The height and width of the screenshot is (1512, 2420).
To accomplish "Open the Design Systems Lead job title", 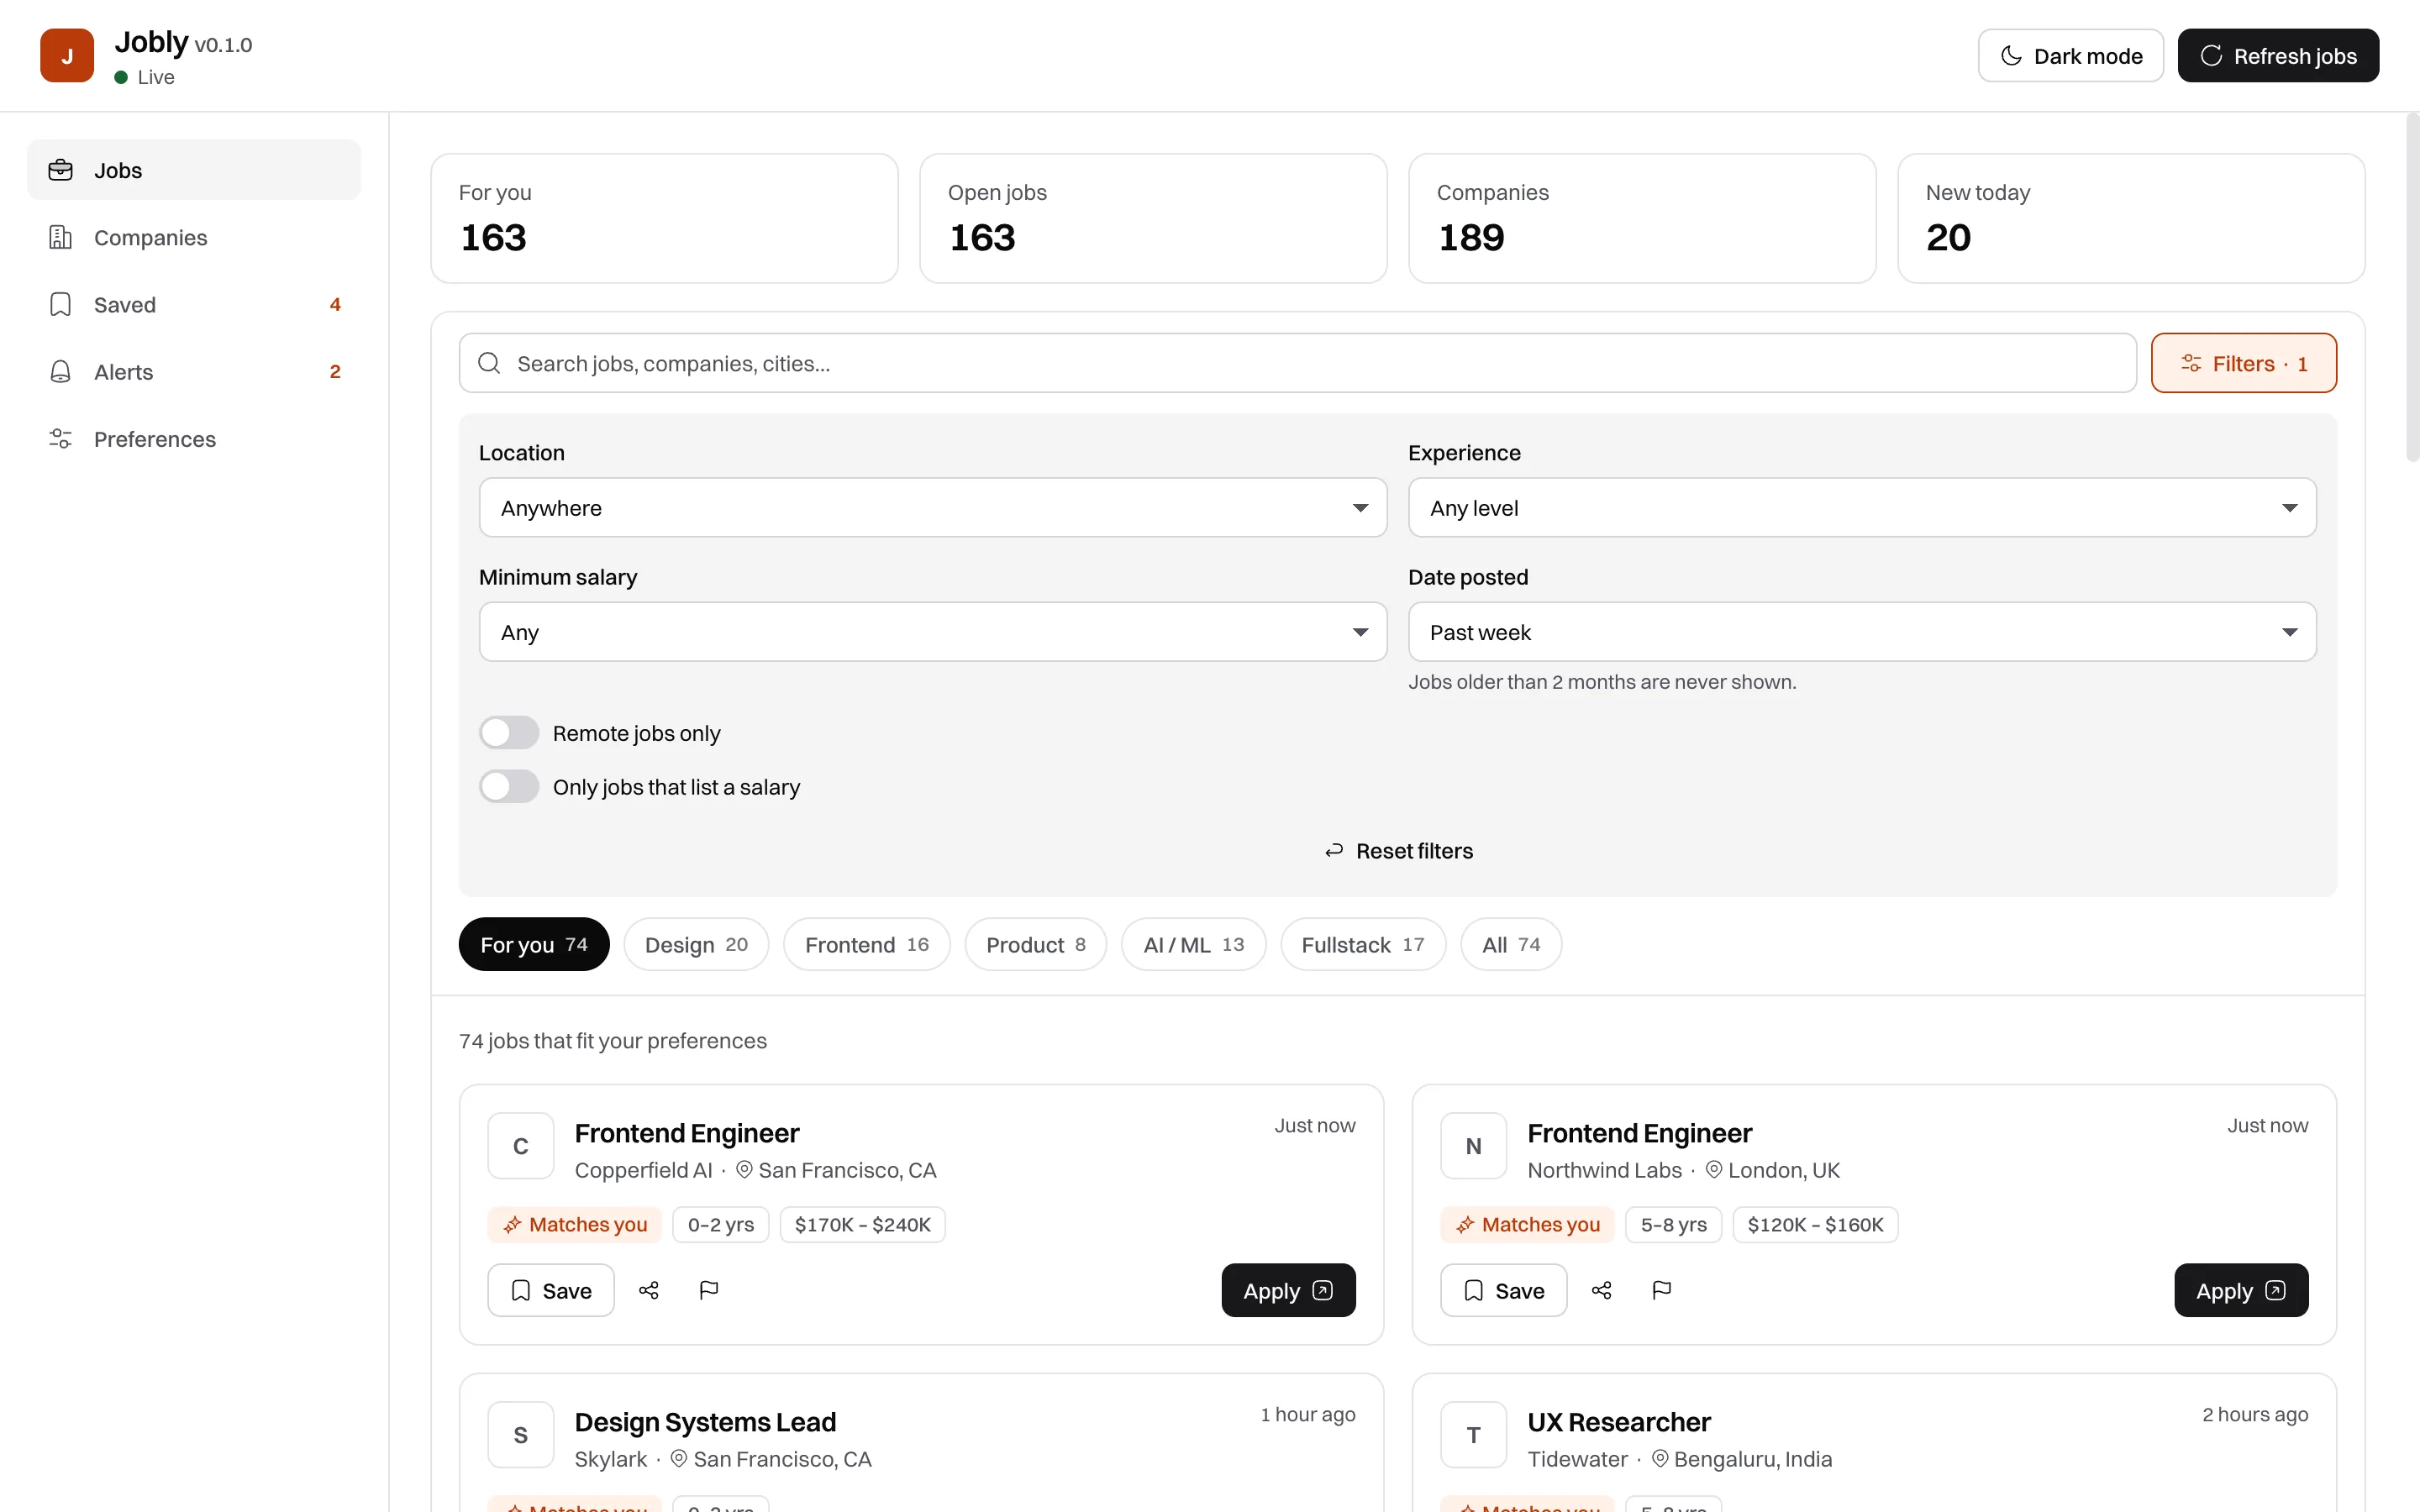I will 705,1421.
